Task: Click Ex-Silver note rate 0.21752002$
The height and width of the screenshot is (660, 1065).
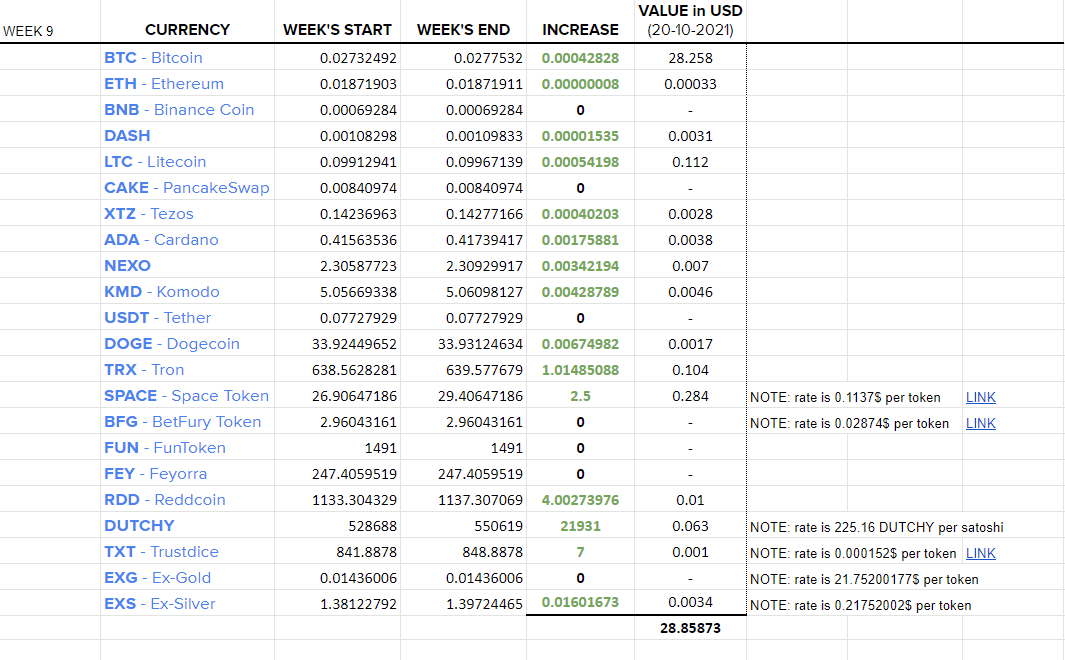Action: [861, 606]
